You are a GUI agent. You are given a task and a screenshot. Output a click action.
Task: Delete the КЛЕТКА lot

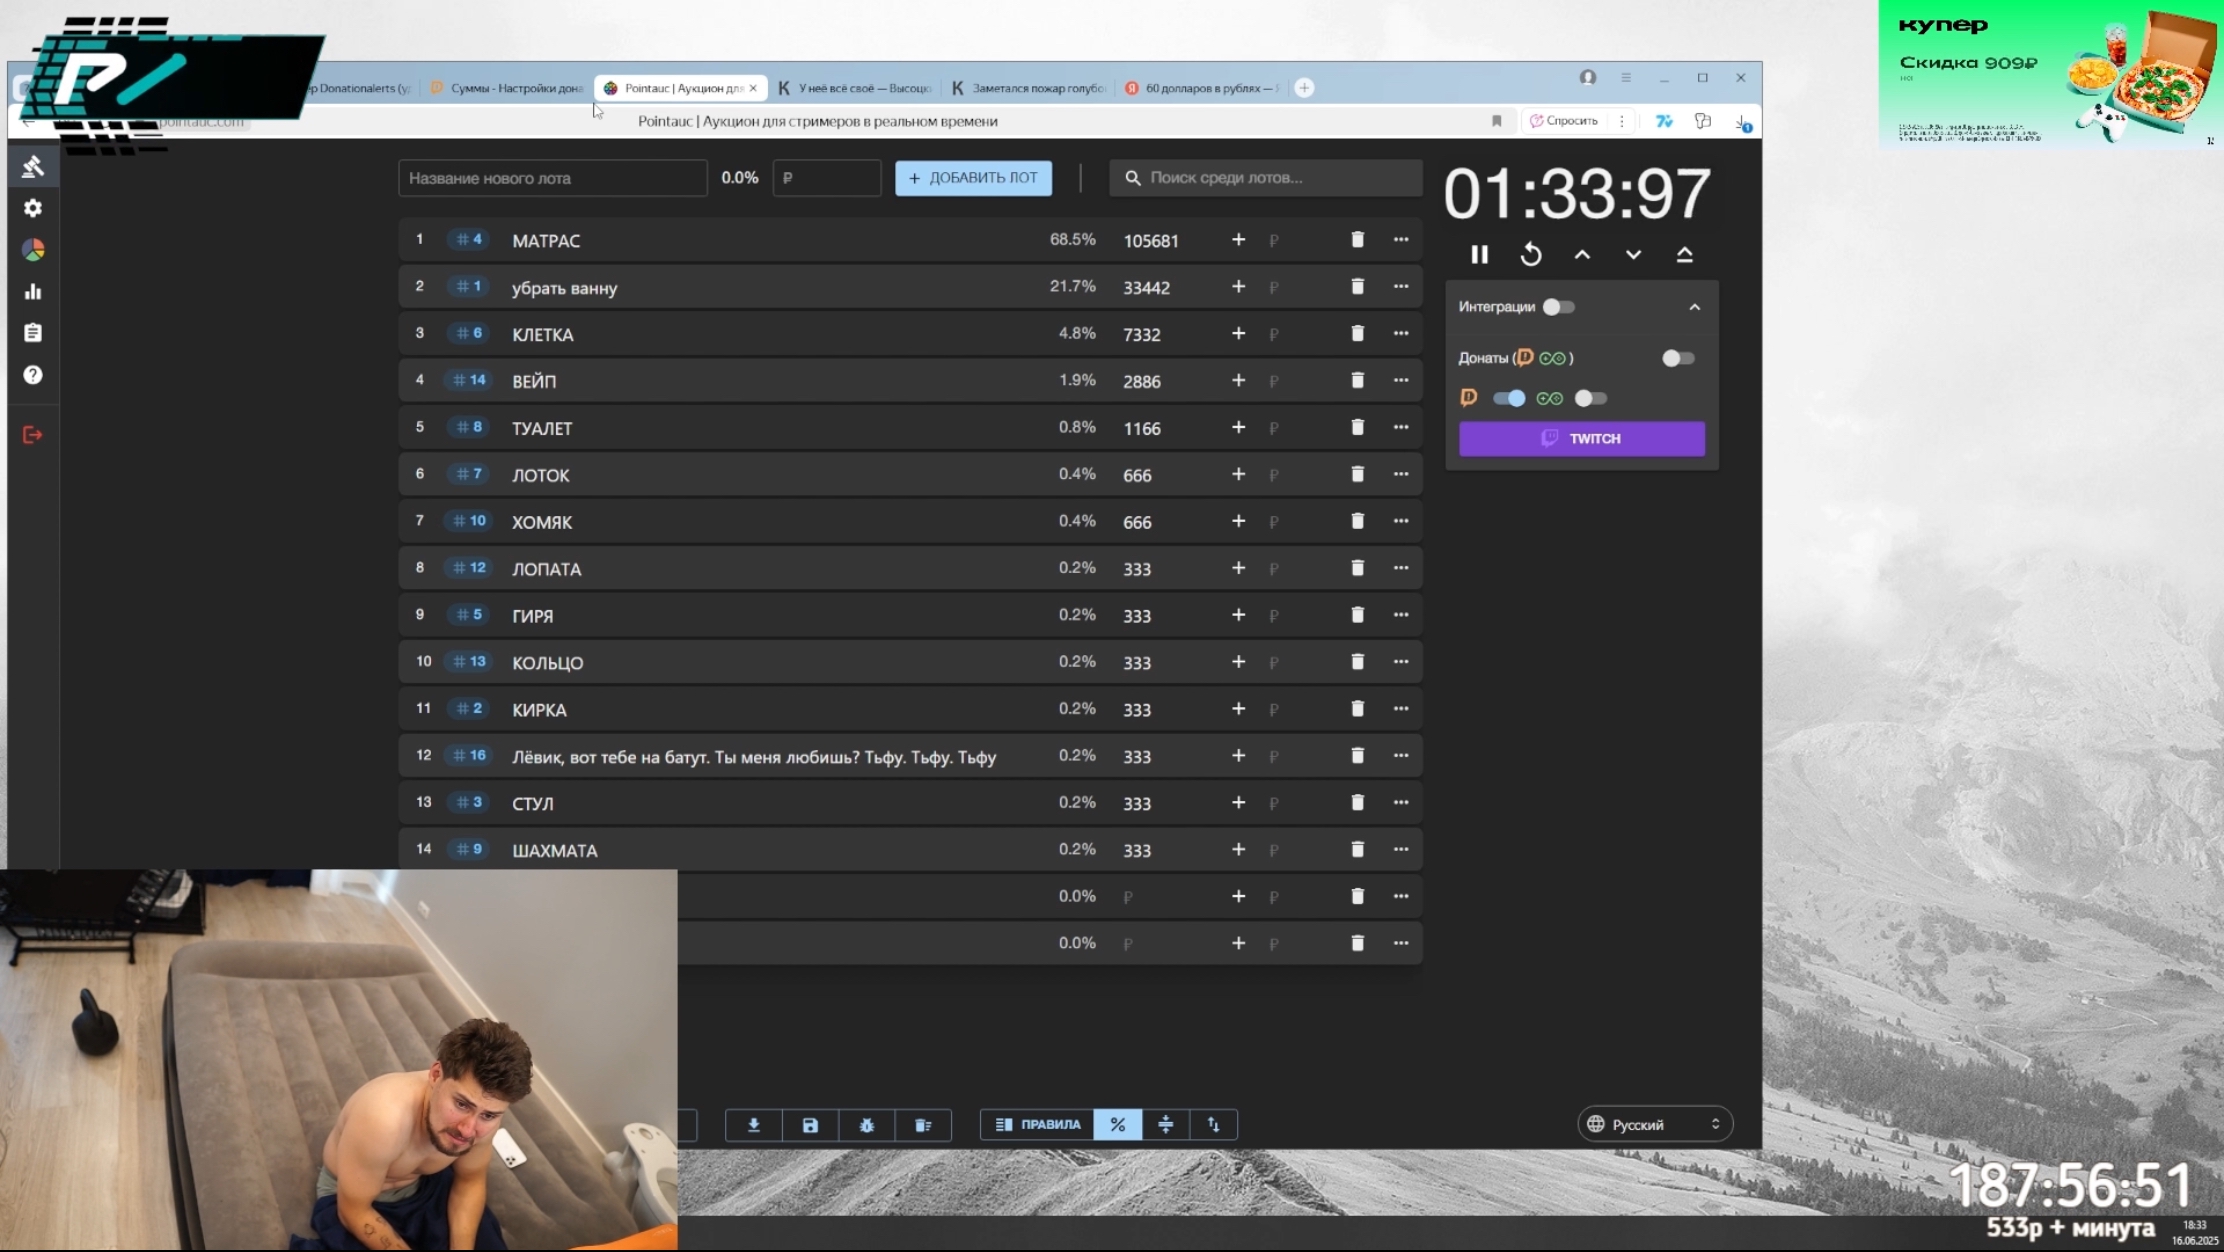(x=1357, y=334)
